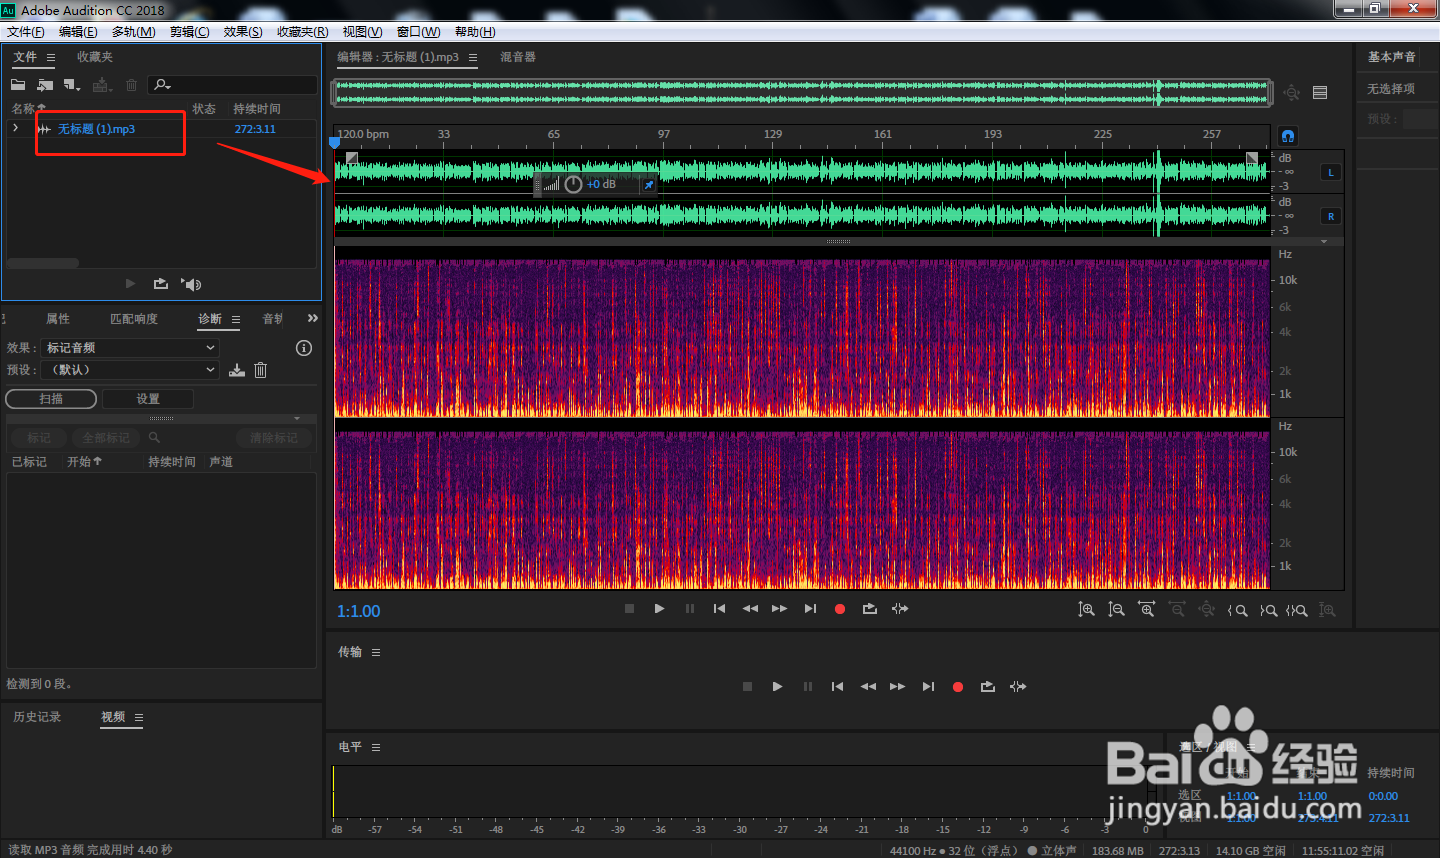The width and height of the screenshot is (1440, 858).
Task: Switch to the 收藏夹 tab
Action: (95, 57)
